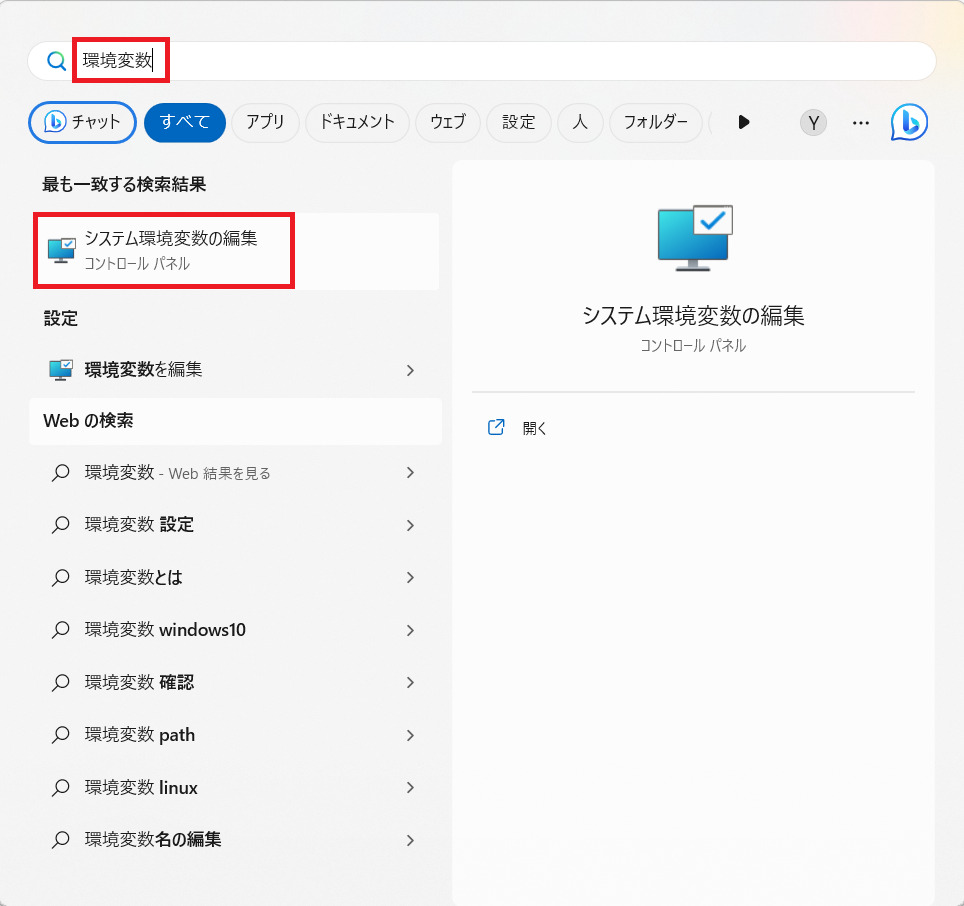Select the 環境変数 設定 web suggestion

[236, 525]
